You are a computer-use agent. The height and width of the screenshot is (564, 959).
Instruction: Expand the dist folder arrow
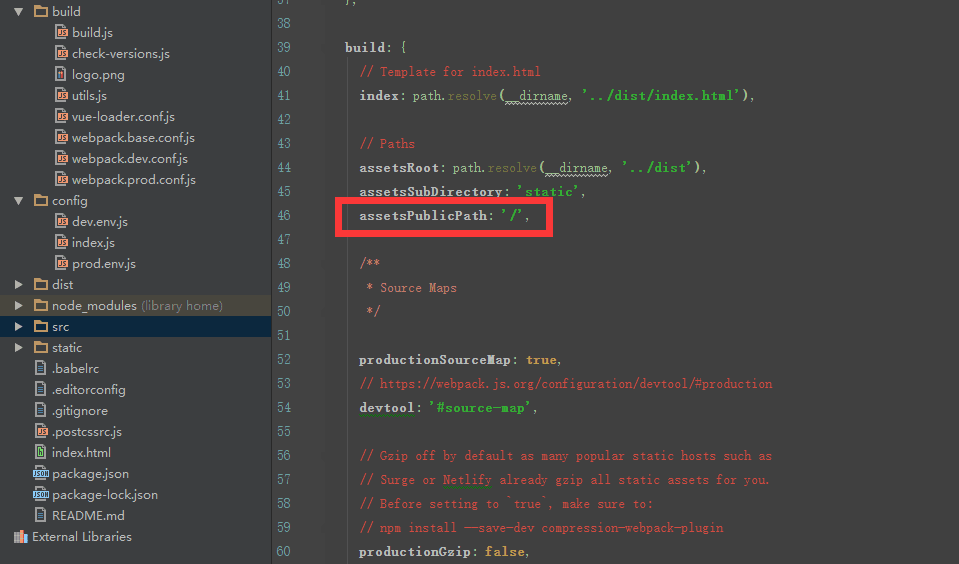[19, 284]
